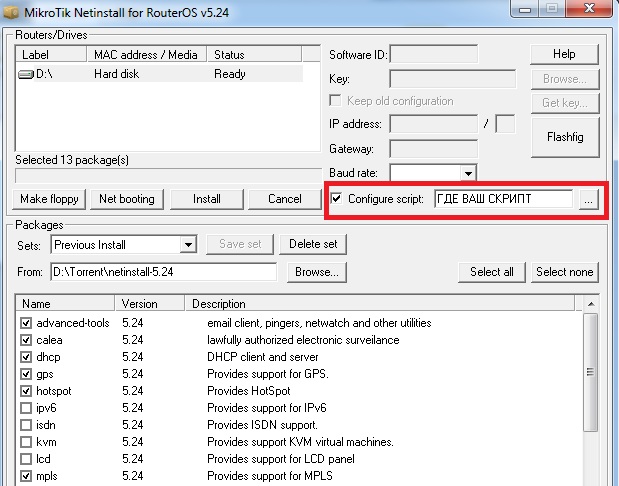Screen dimensions: 619x486
Task: Click the Delete set button
Action: (313, 244)
